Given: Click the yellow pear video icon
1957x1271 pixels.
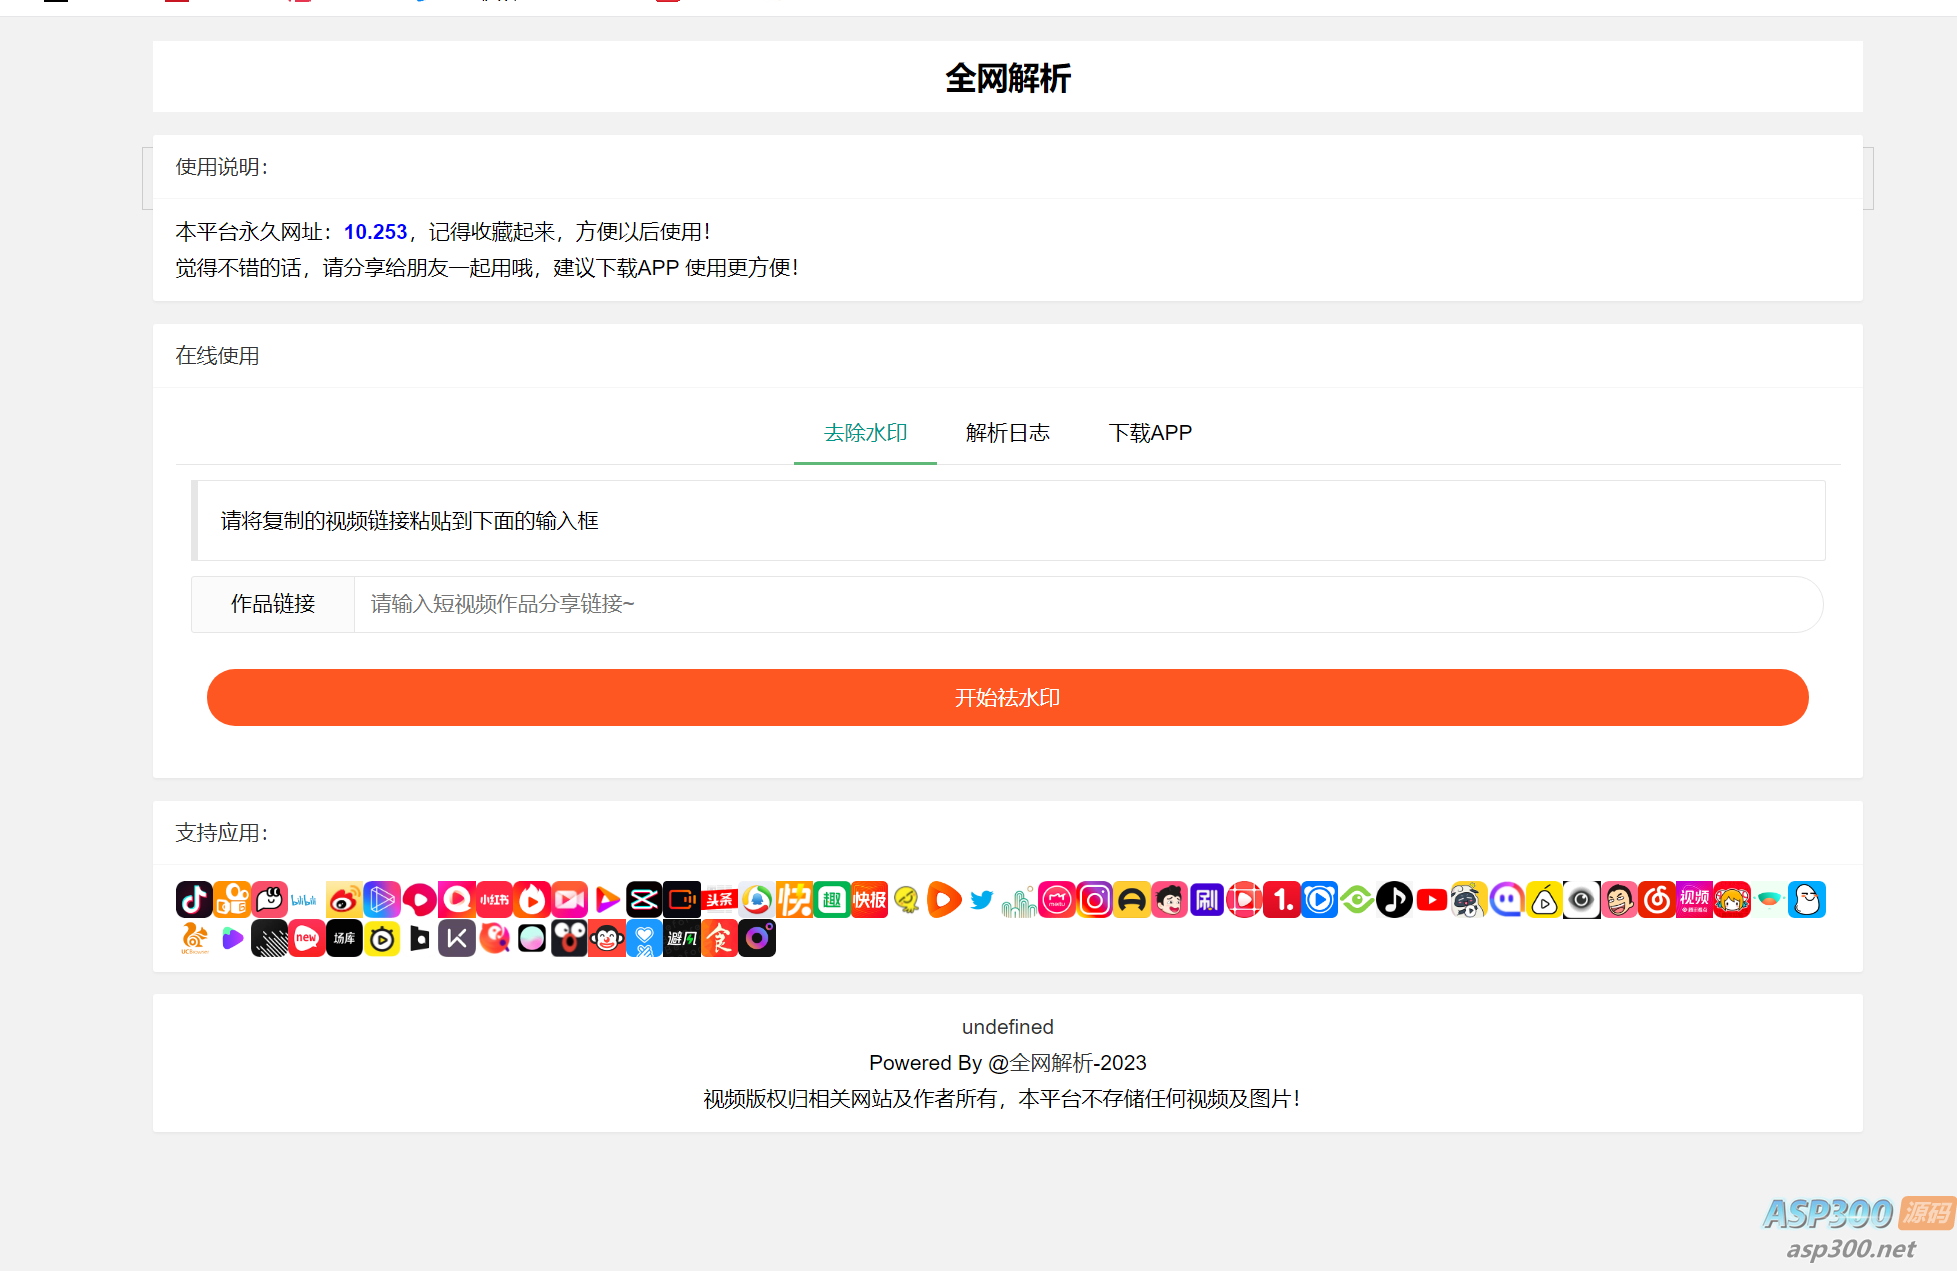Looking at the screenshot, I should [x=1544, y=900].
